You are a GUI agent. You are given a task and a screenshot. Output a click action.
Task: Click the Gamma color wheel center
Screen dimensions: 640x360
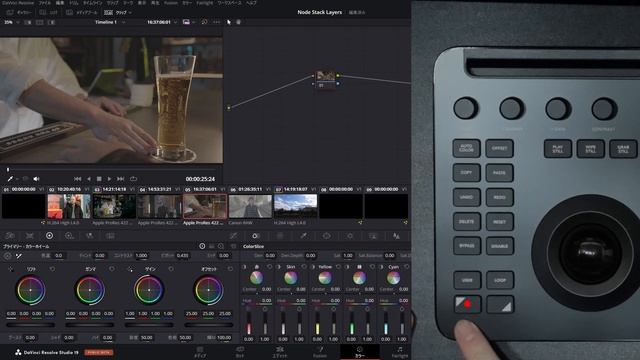(x=90, y=290)
